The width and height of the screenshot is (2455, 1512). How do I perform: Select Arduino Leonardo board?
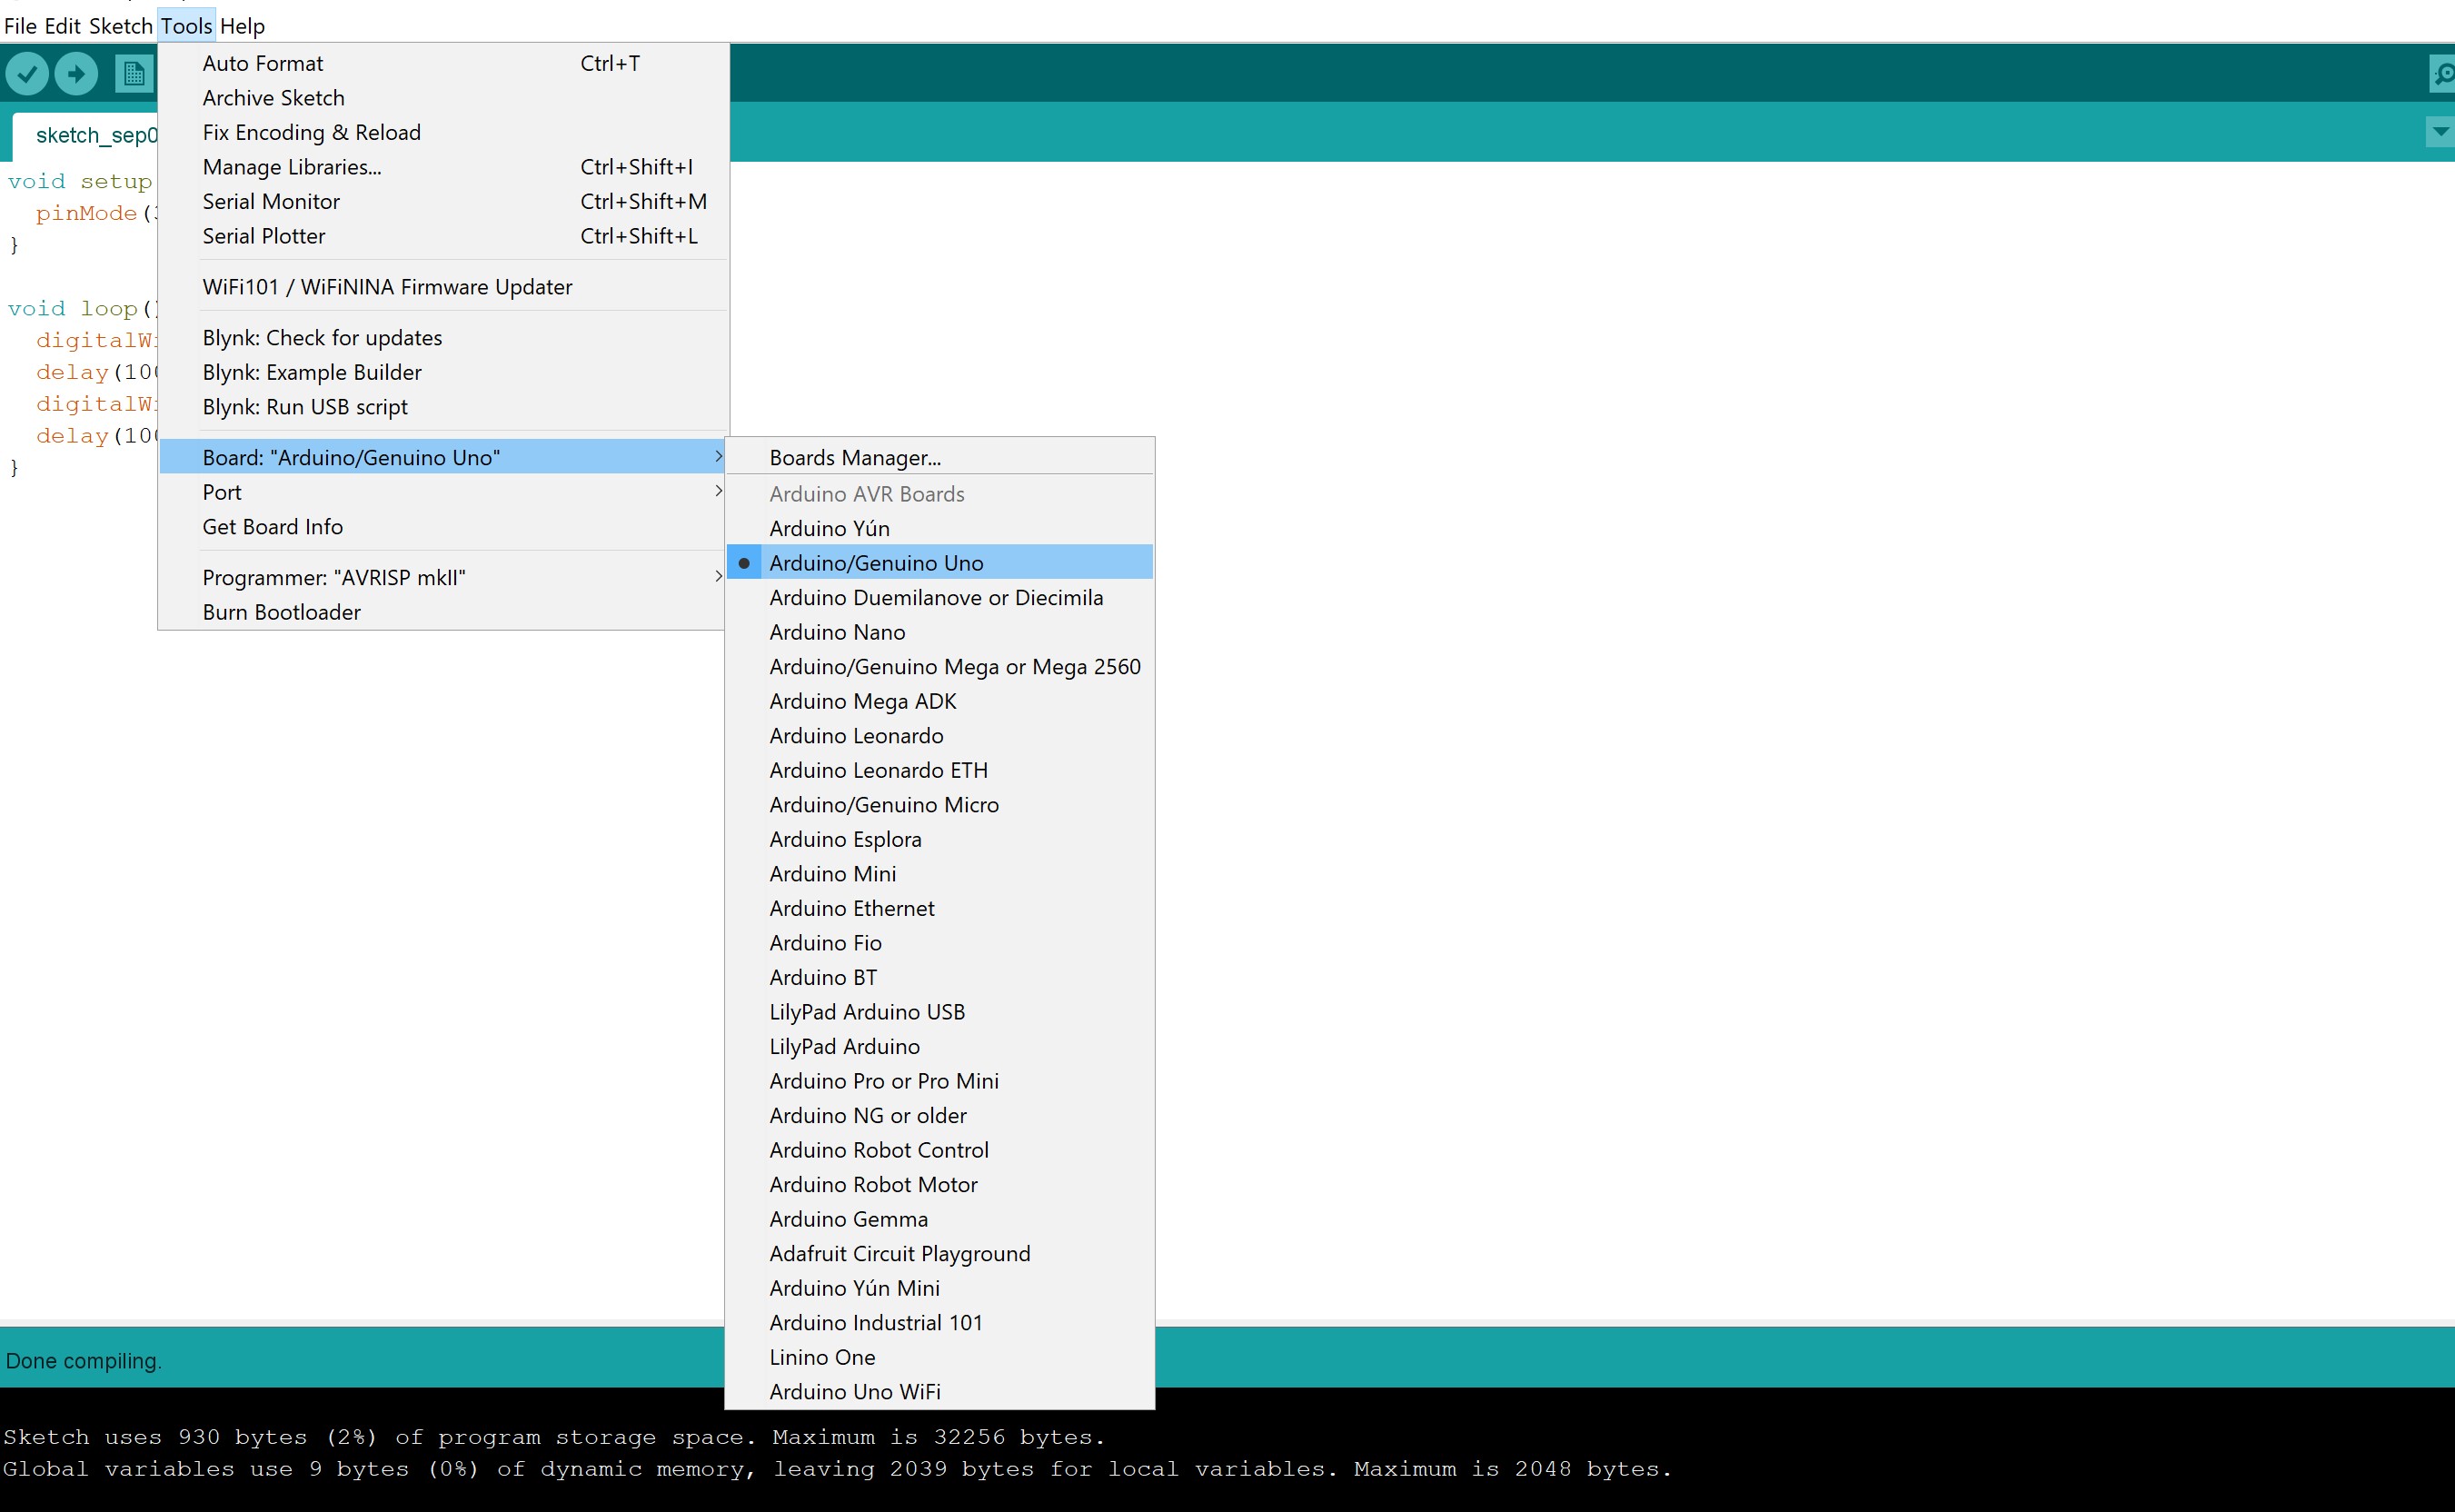click(939, 735)
